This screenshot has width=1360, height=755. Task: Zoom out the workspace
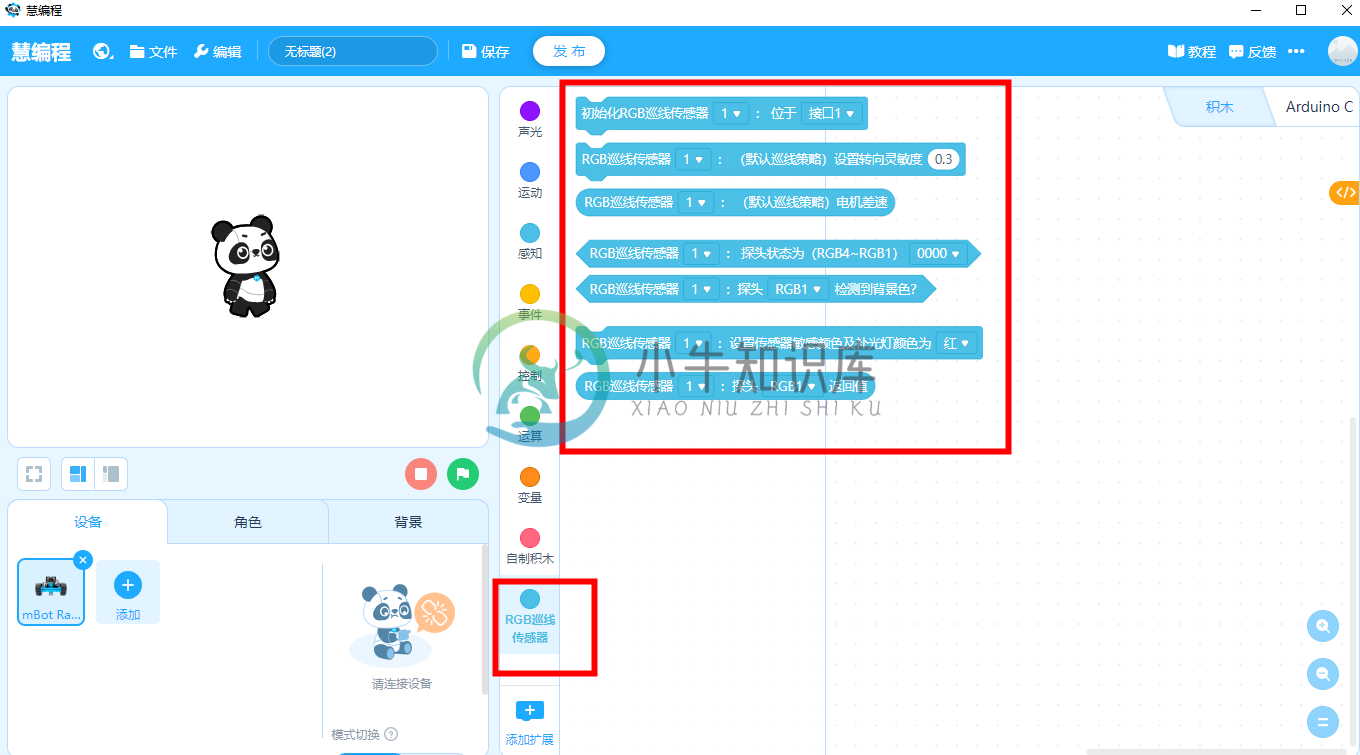1323,674
